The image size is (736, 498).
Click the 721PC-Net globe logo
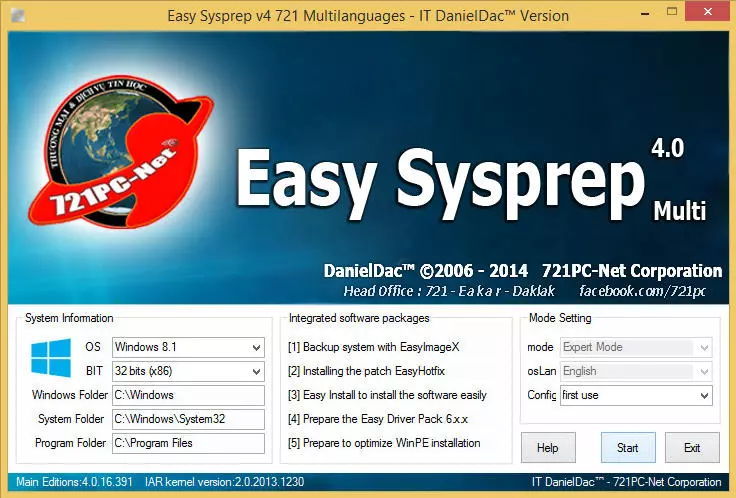coord(121,153)
